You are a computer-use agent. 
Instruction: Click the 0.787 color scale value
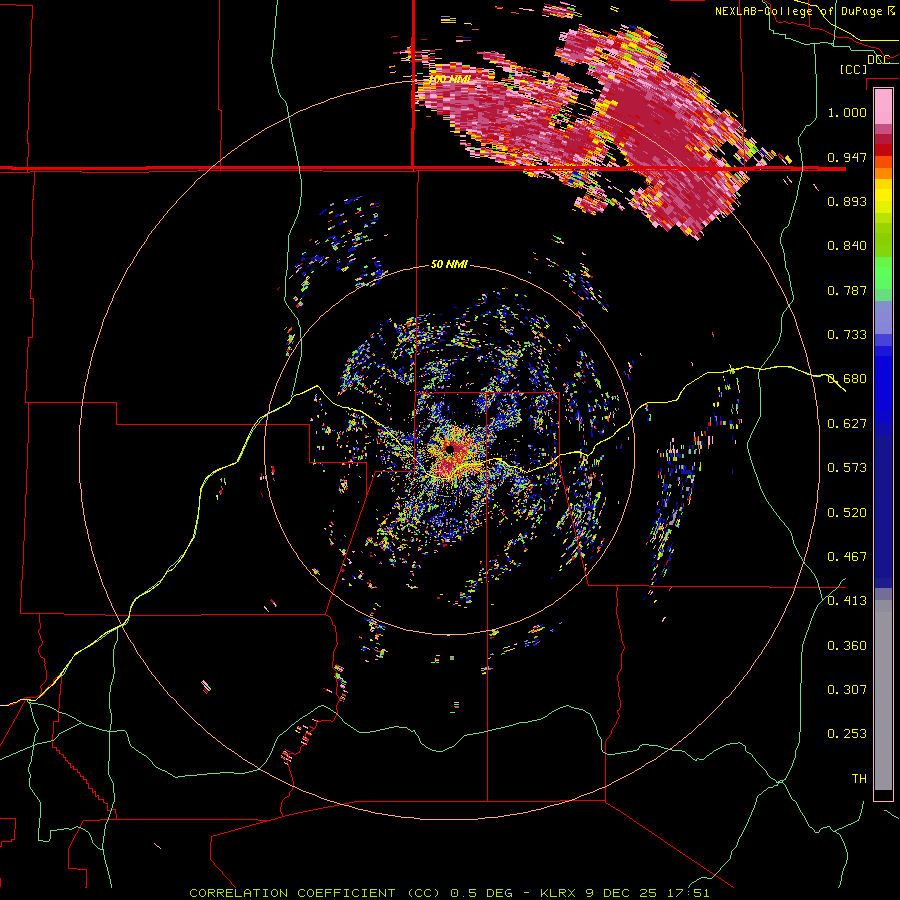click(847, 290)
